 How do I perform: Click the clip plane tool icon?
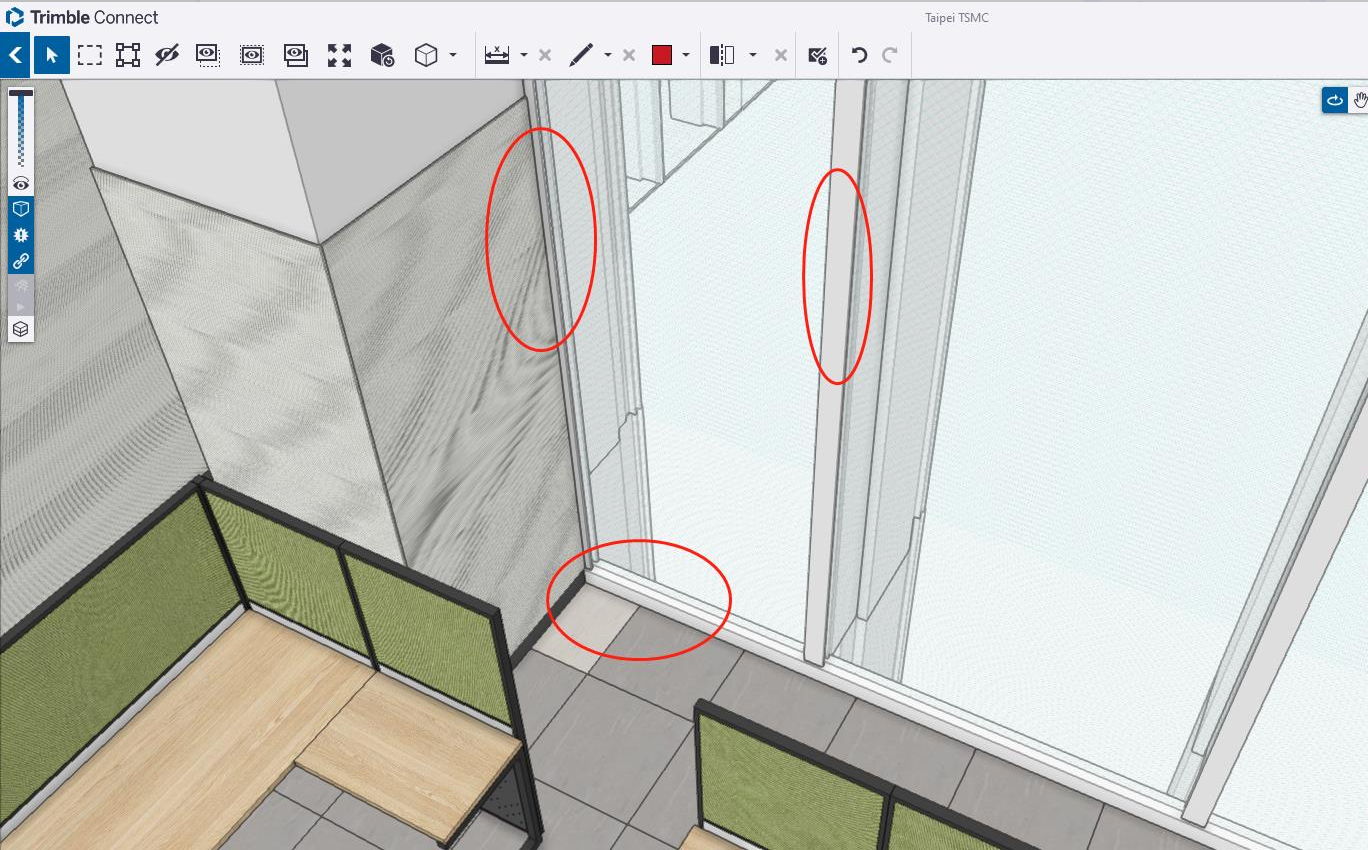722,56
